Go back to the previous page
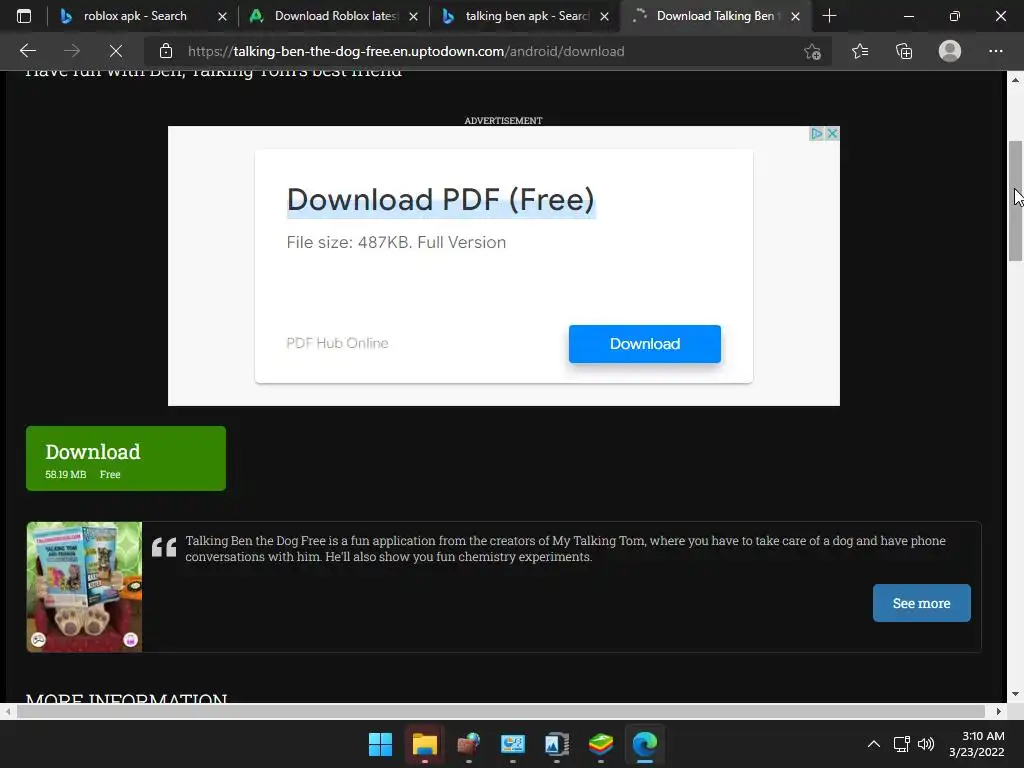The image size is (1024, 768). 28,51
